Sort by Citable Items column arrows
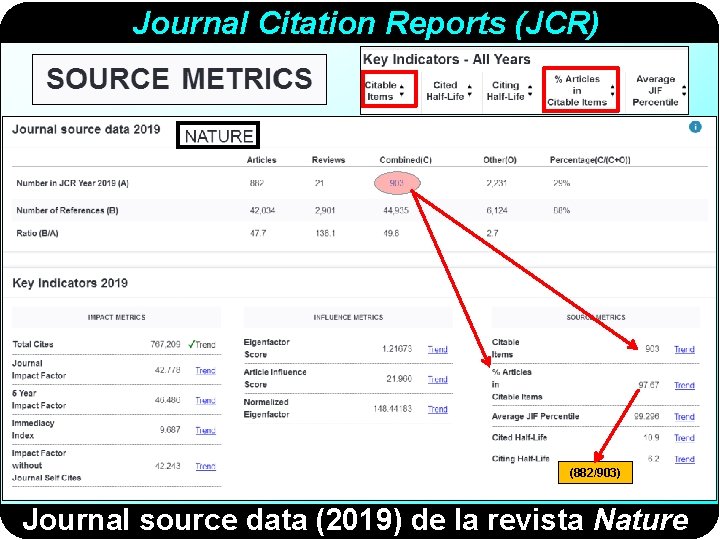The width and height of the screenshot is (720, 540). 402,90
